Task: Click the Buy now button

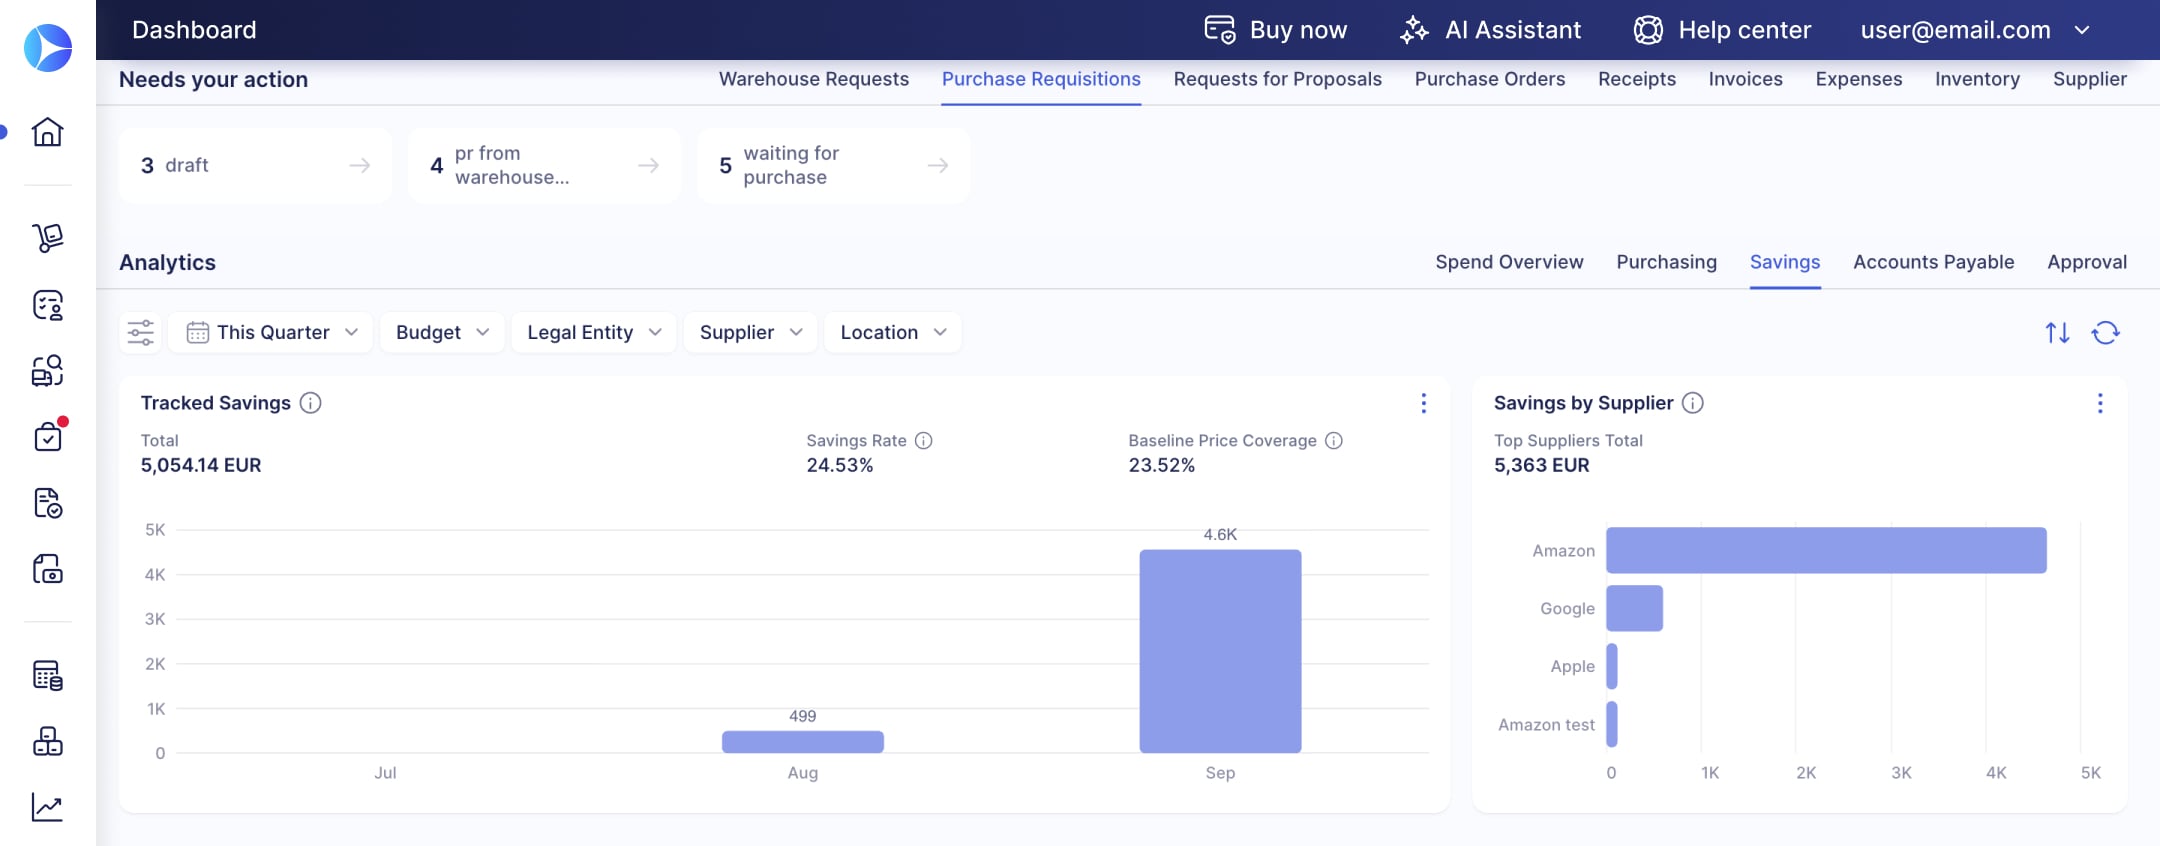Action: [1276, 30]
